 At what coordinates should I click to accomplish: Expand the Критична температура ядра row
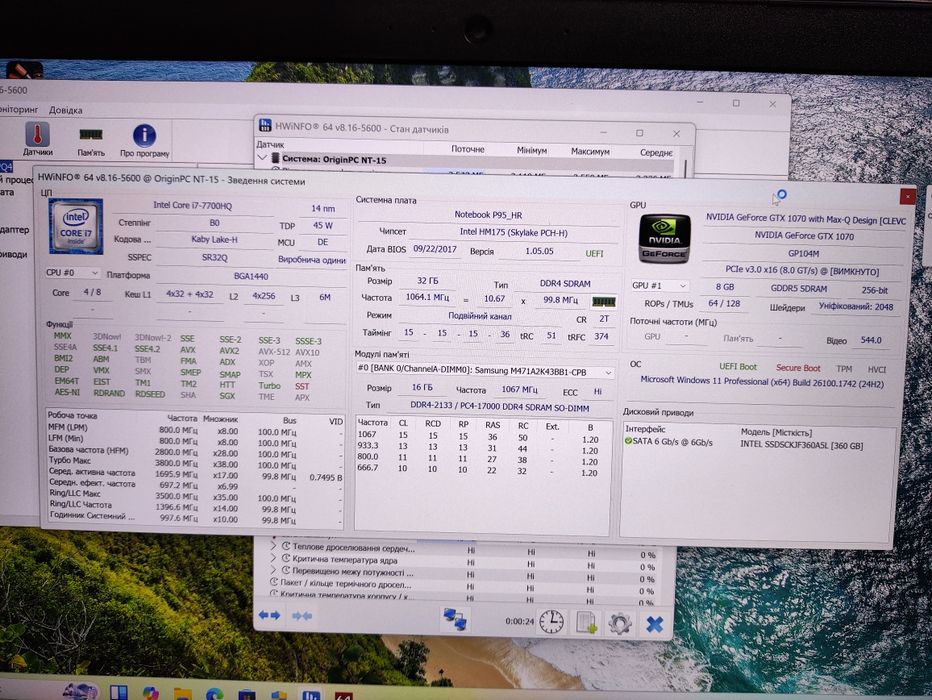[x=274, y=558]
